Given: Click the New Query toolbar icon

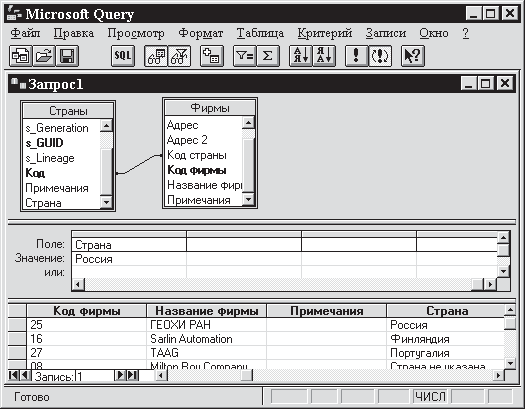Looking at the screenshot, I should [x=20, y=56].
